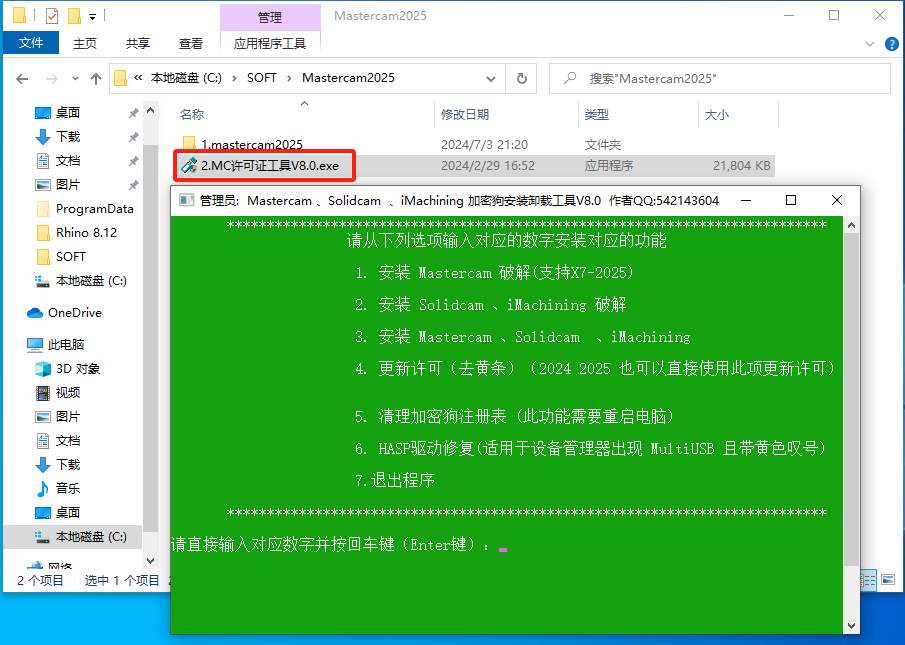Viewport: 905px width, 645px height.
Task: Open the 应用程序工具 ribbon tab
Action: (x=270, y=43)
